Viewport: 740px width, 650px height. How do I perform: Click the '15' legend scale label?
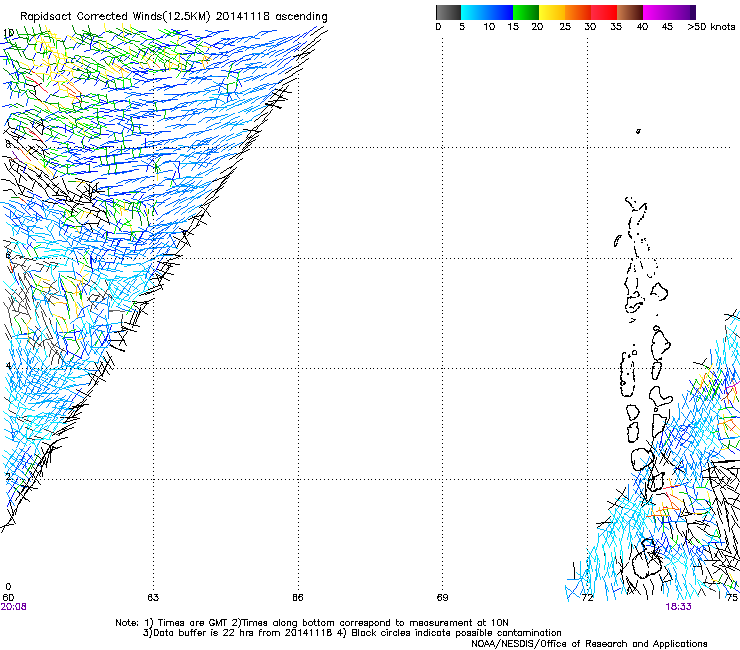[x=513, y=27]
